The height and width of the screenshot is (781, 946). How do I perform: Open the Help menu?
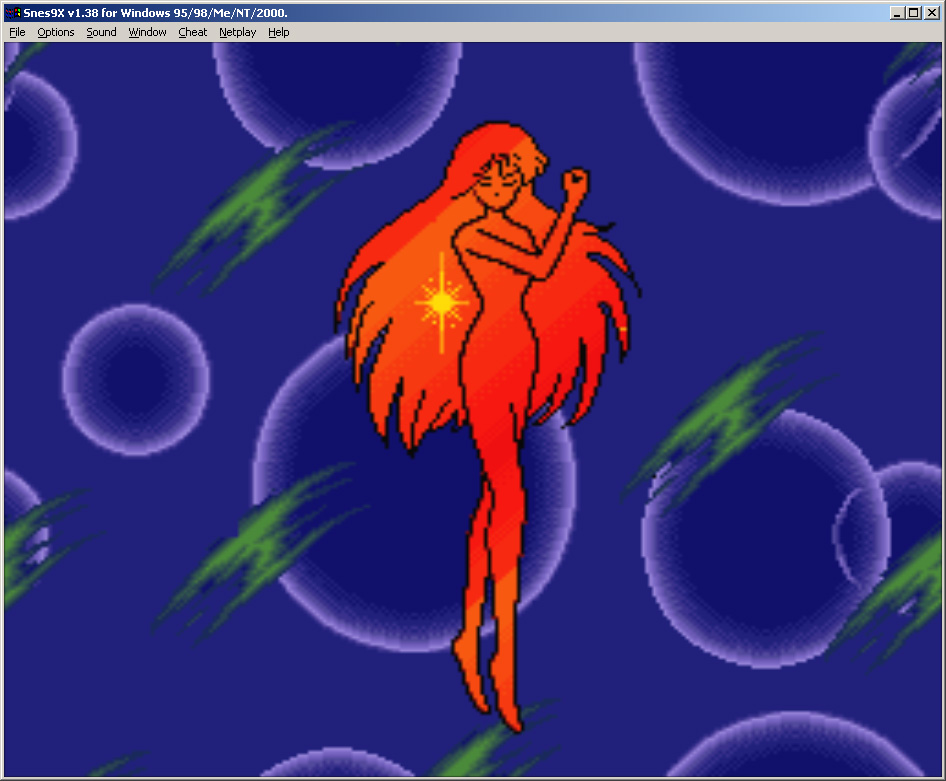pyautogui.click(x=279, y=33)
